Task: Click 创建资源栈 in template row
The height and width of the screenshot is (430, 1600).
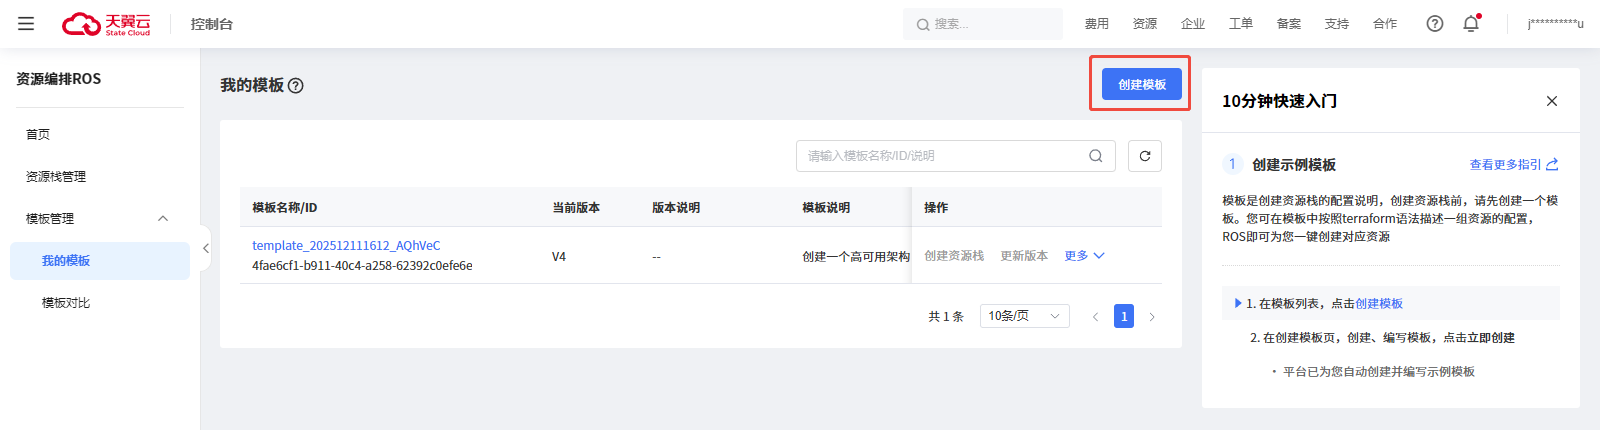Action: point(954,256)
